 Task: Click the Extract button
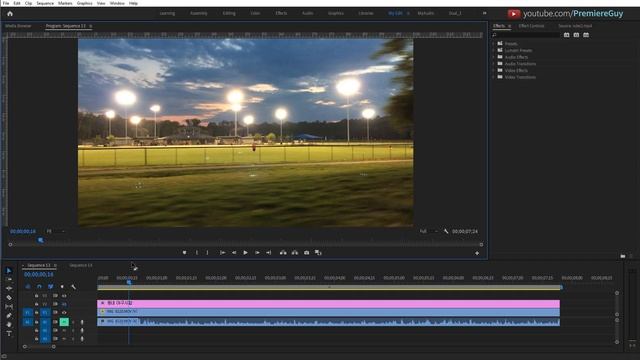(x=295, y=253)
